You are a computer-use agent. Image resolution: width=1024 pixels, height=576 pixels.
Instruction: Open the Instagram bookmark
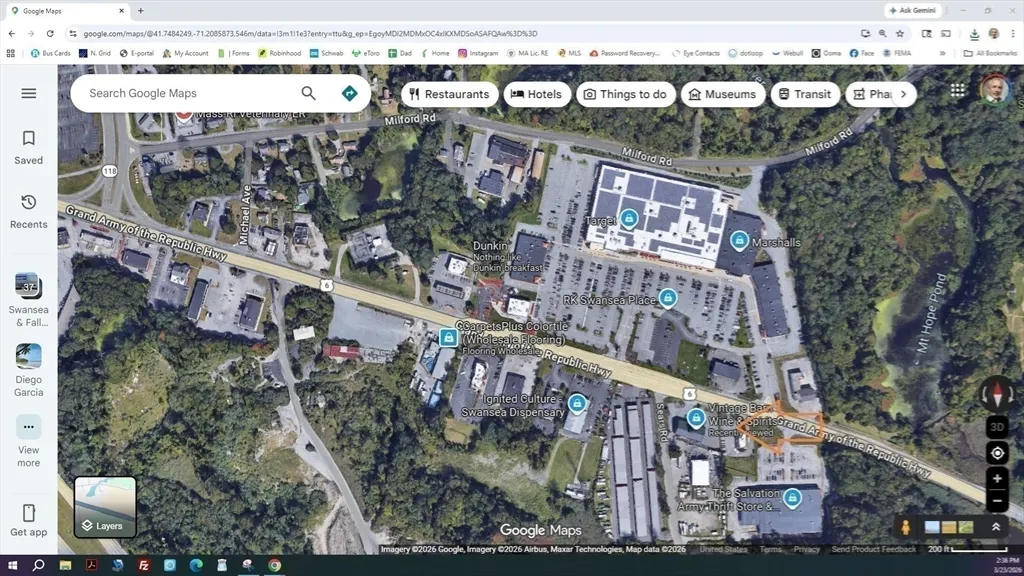pos(478,53)
